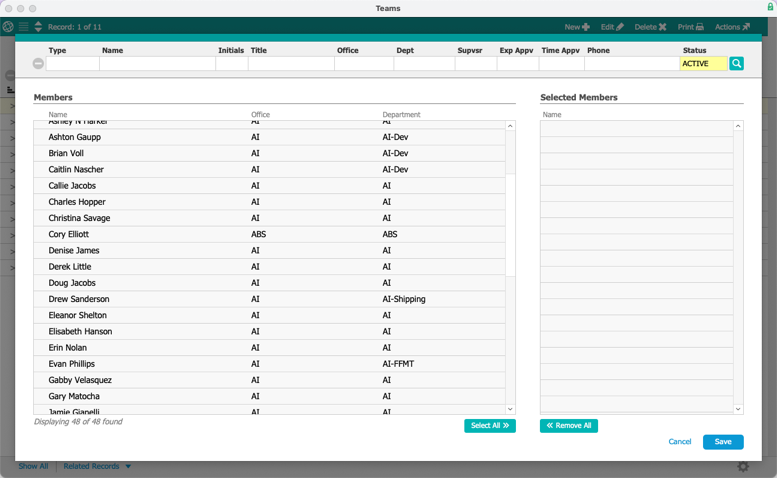Viewport: 777px width, 478px height.
Task: Click the Members Name column header
Action: [57, 114]
